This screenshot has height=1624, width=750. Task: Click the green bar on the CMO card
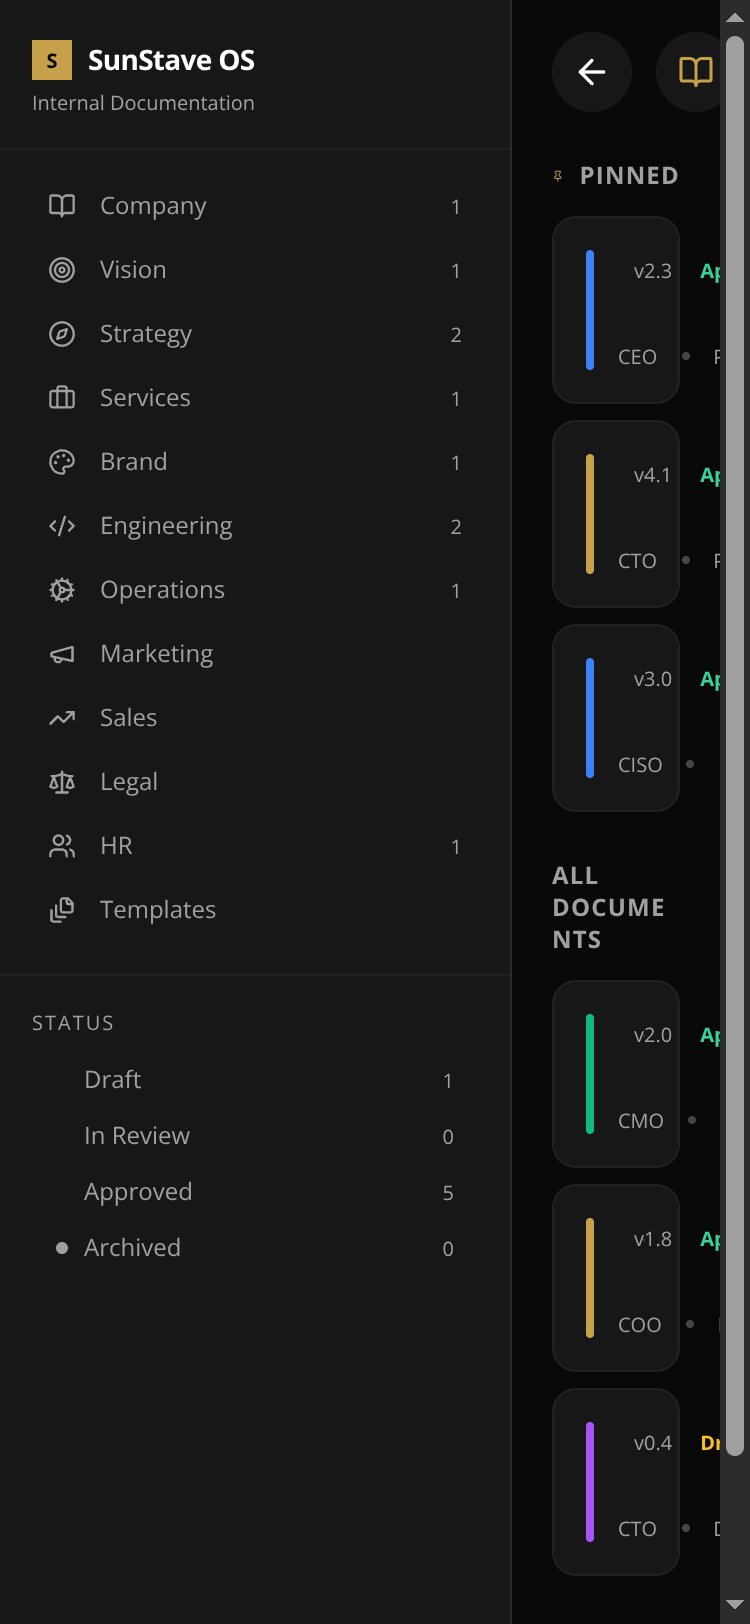pyautogui.click(x=590, y=1074)
